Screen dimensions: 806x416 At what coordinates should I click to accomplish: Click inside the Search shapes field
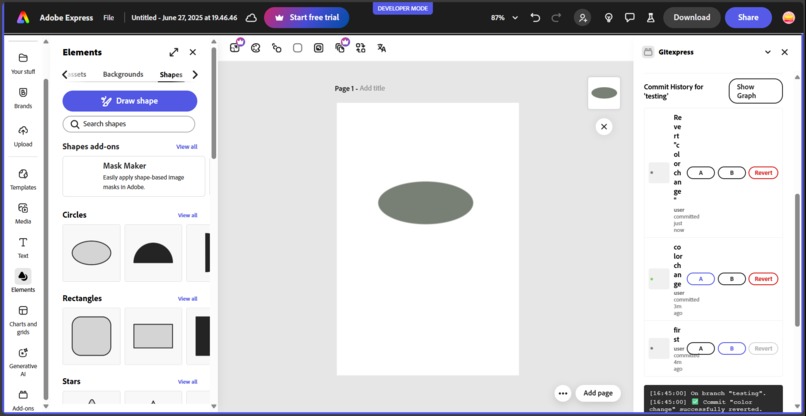pyautogui.click(x=129, y=124)
